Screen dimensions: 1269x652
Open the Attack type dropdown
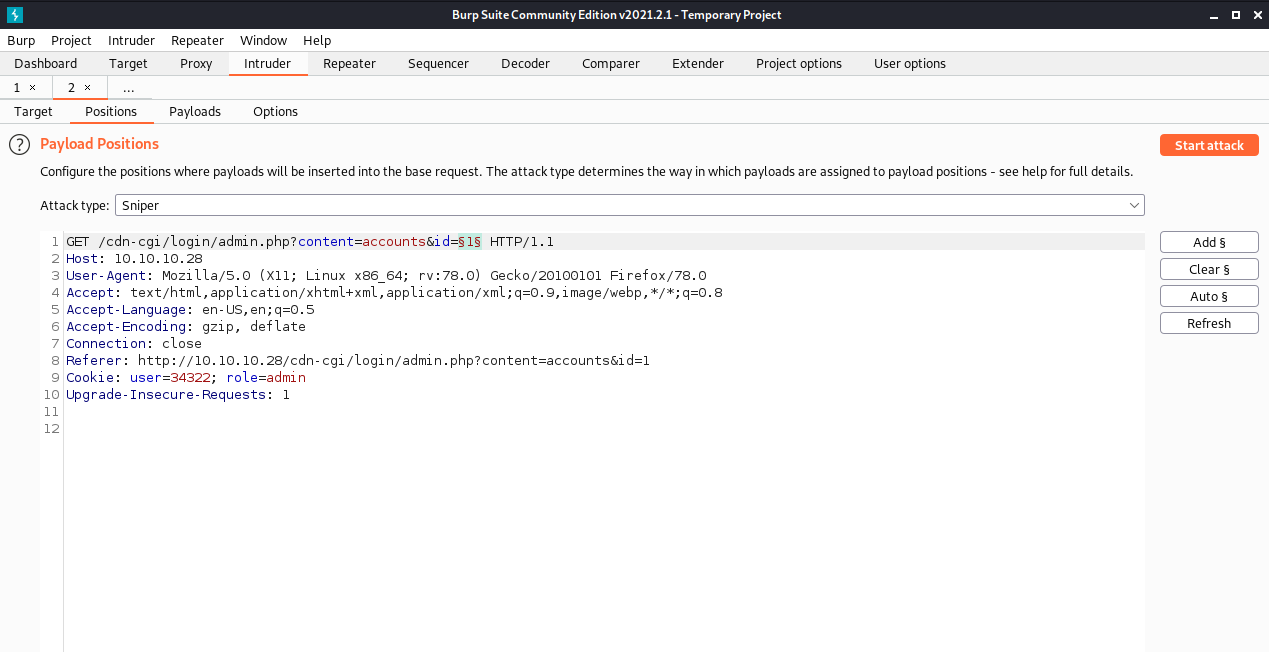pos(629,205)
